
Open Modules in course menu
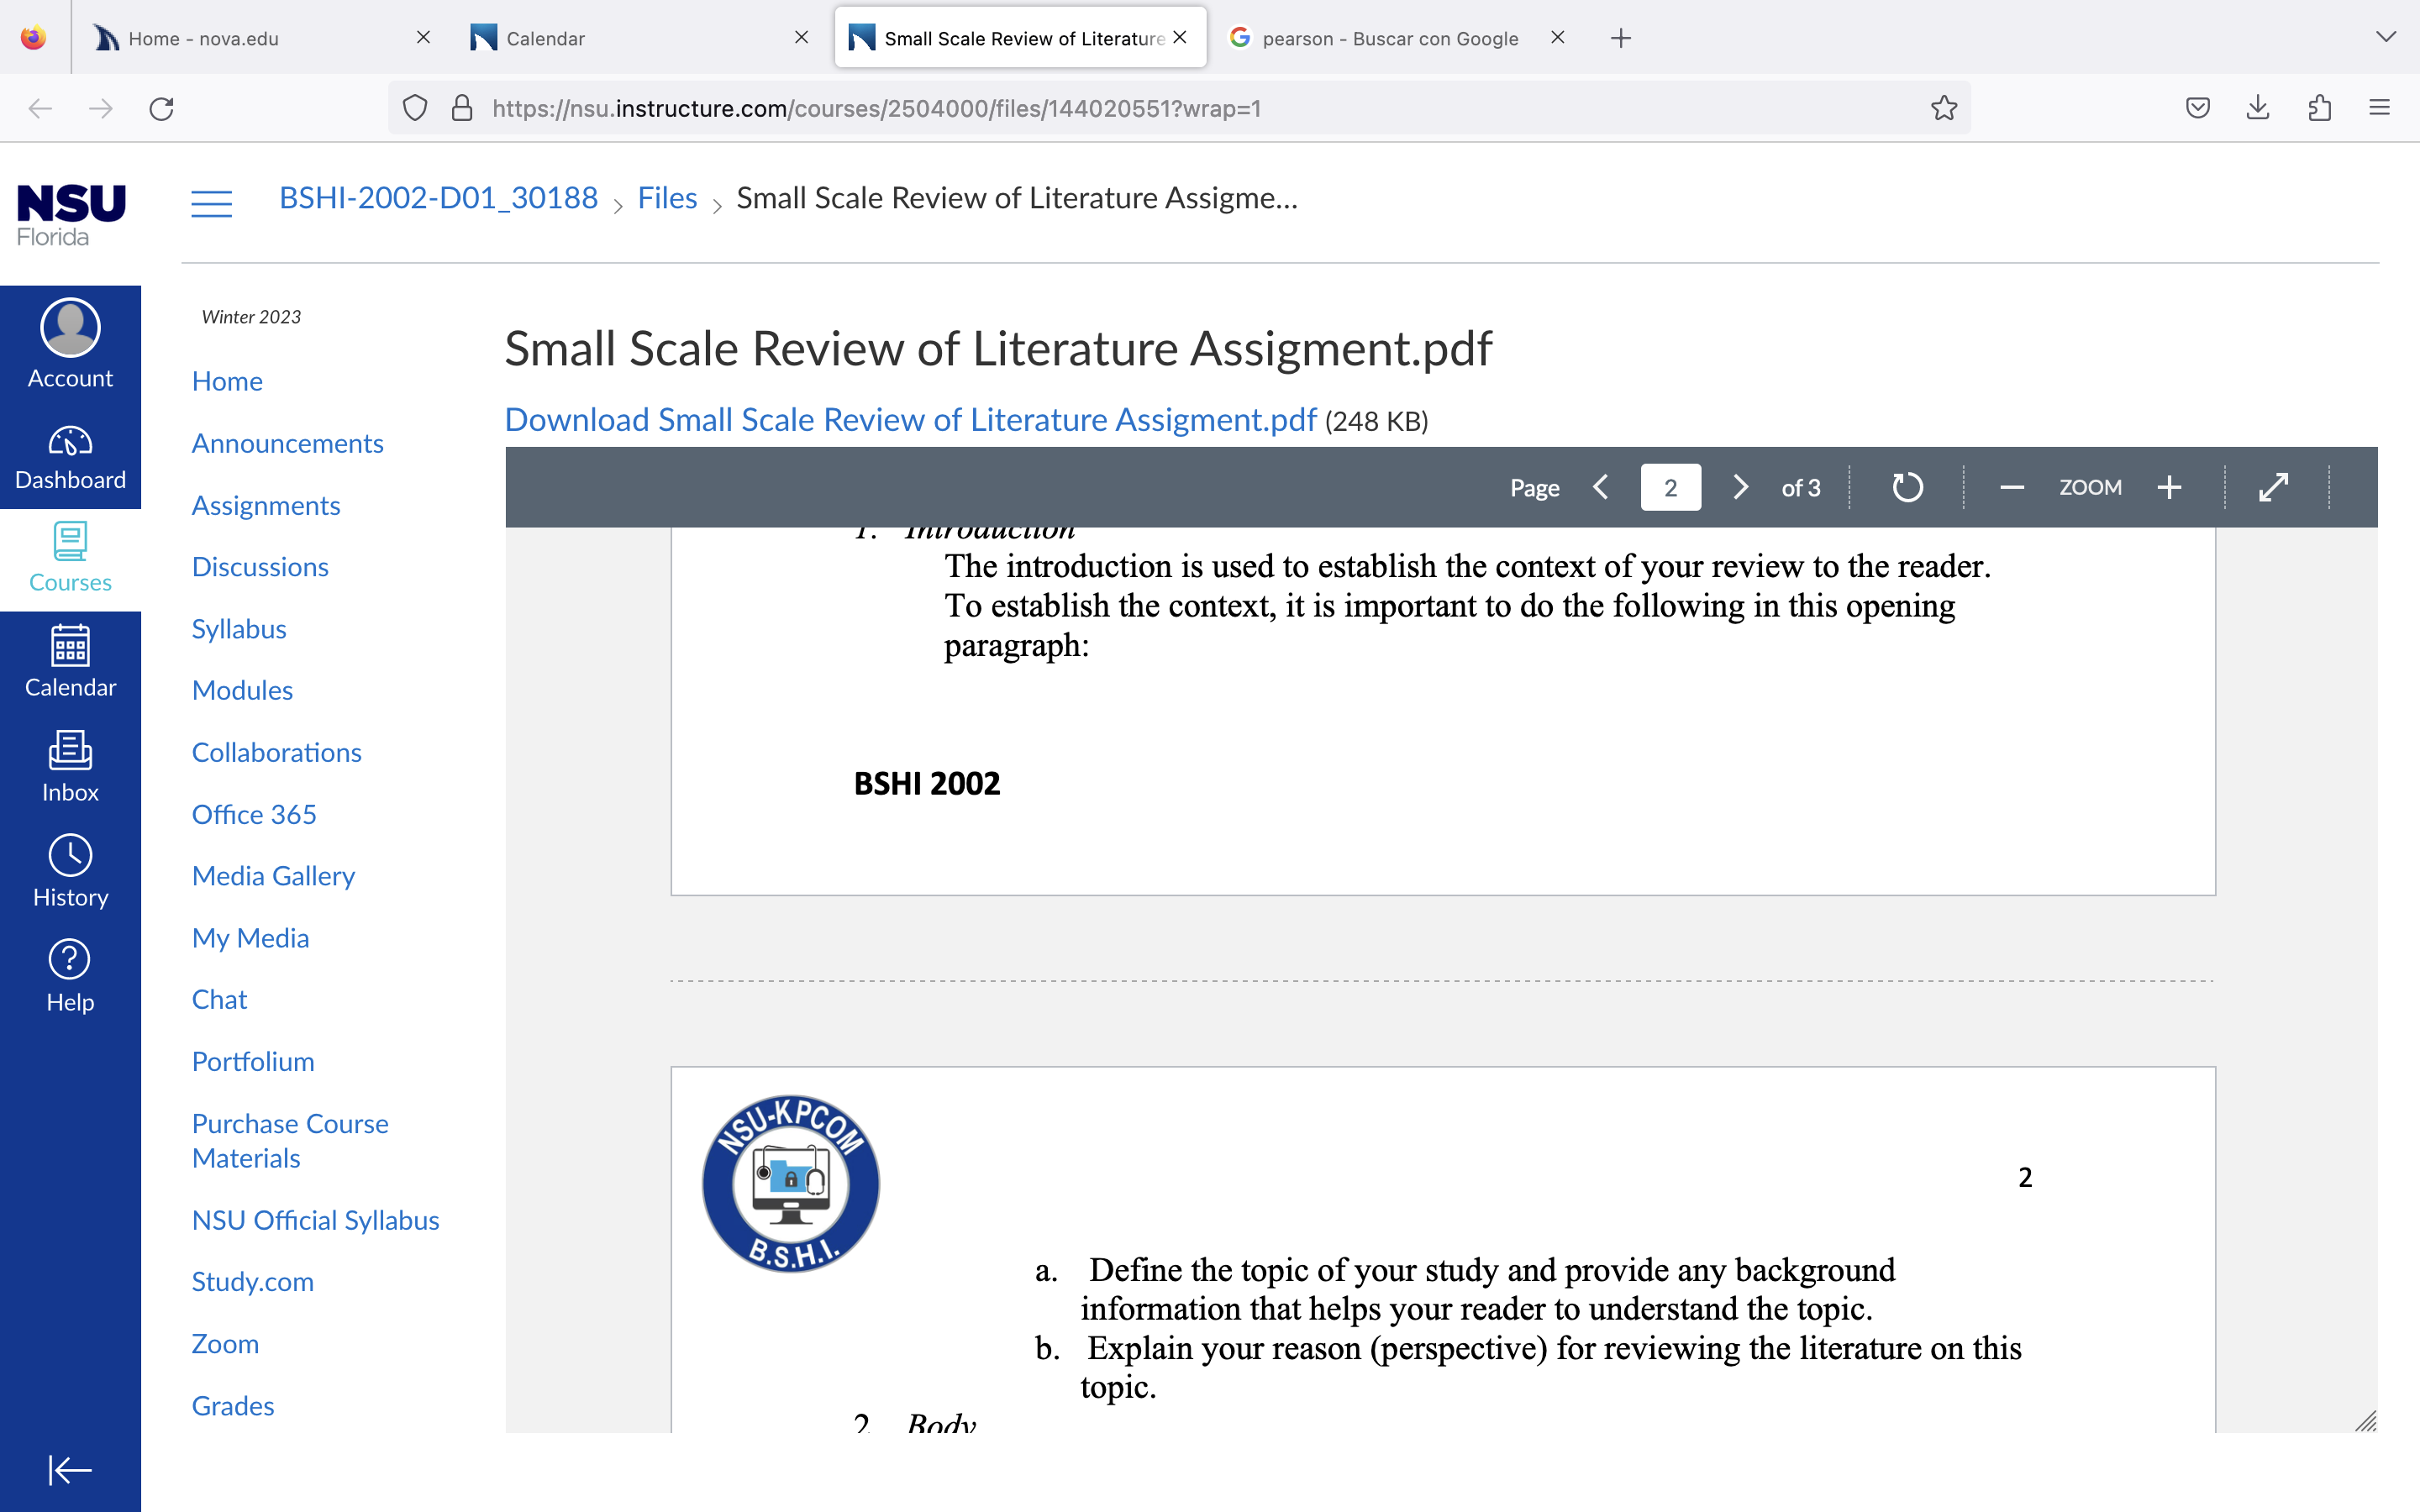click(242, 690)
